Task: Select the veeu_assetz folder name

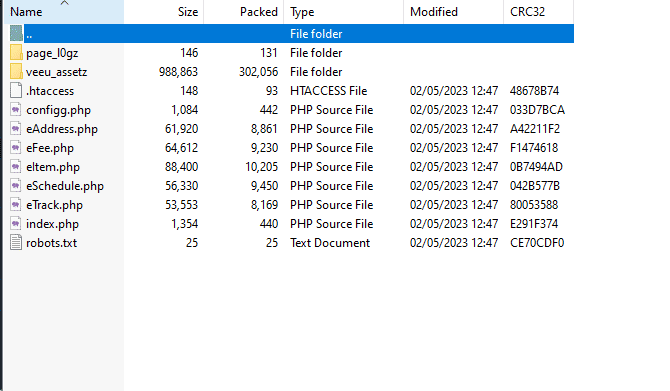Action: tap(56, 72)
